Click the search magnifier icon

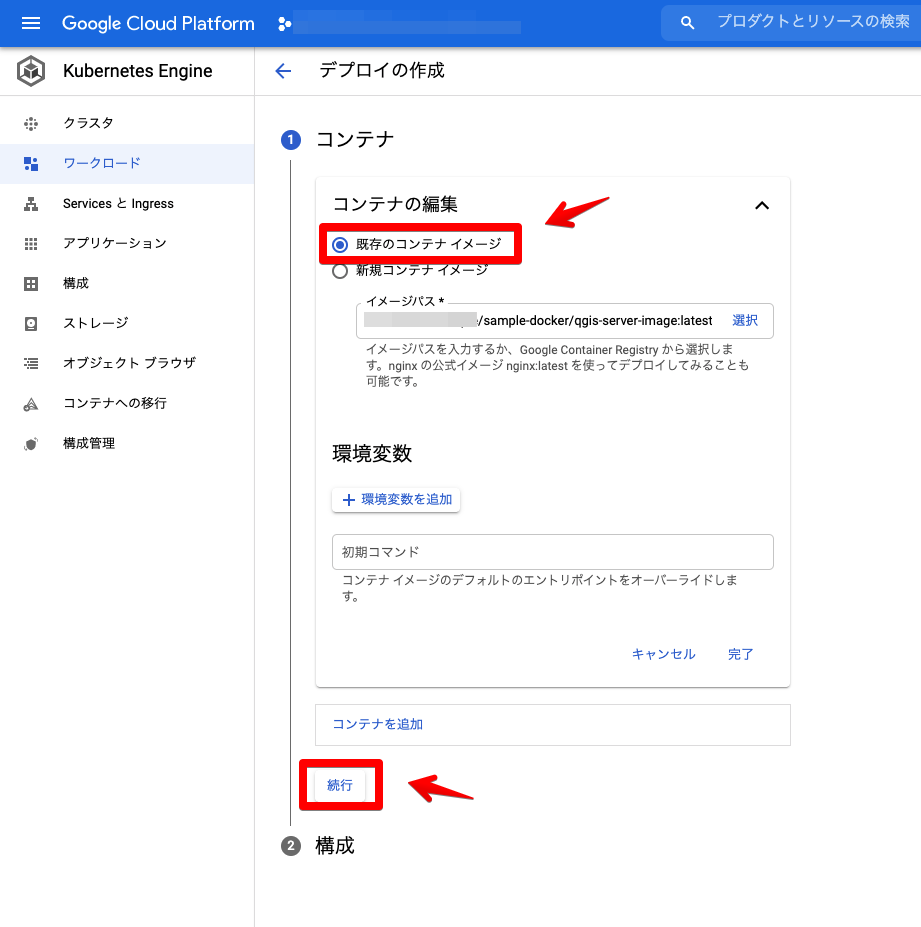click(687, 22)
